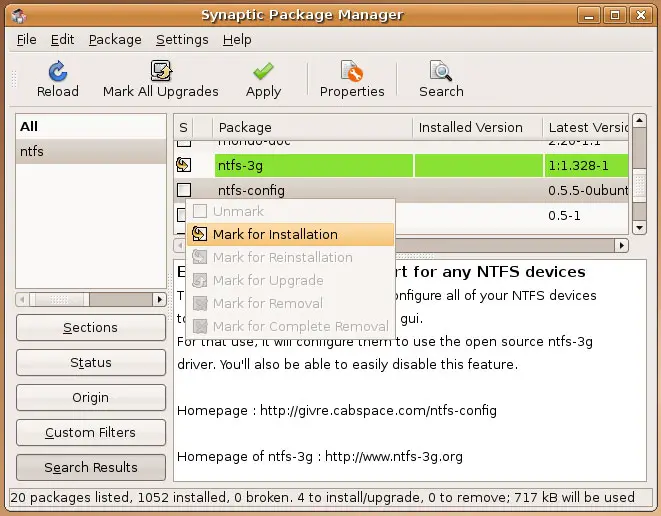Choose Mark for Installation in the context menu
661x516 pixels.
point(290,234)
